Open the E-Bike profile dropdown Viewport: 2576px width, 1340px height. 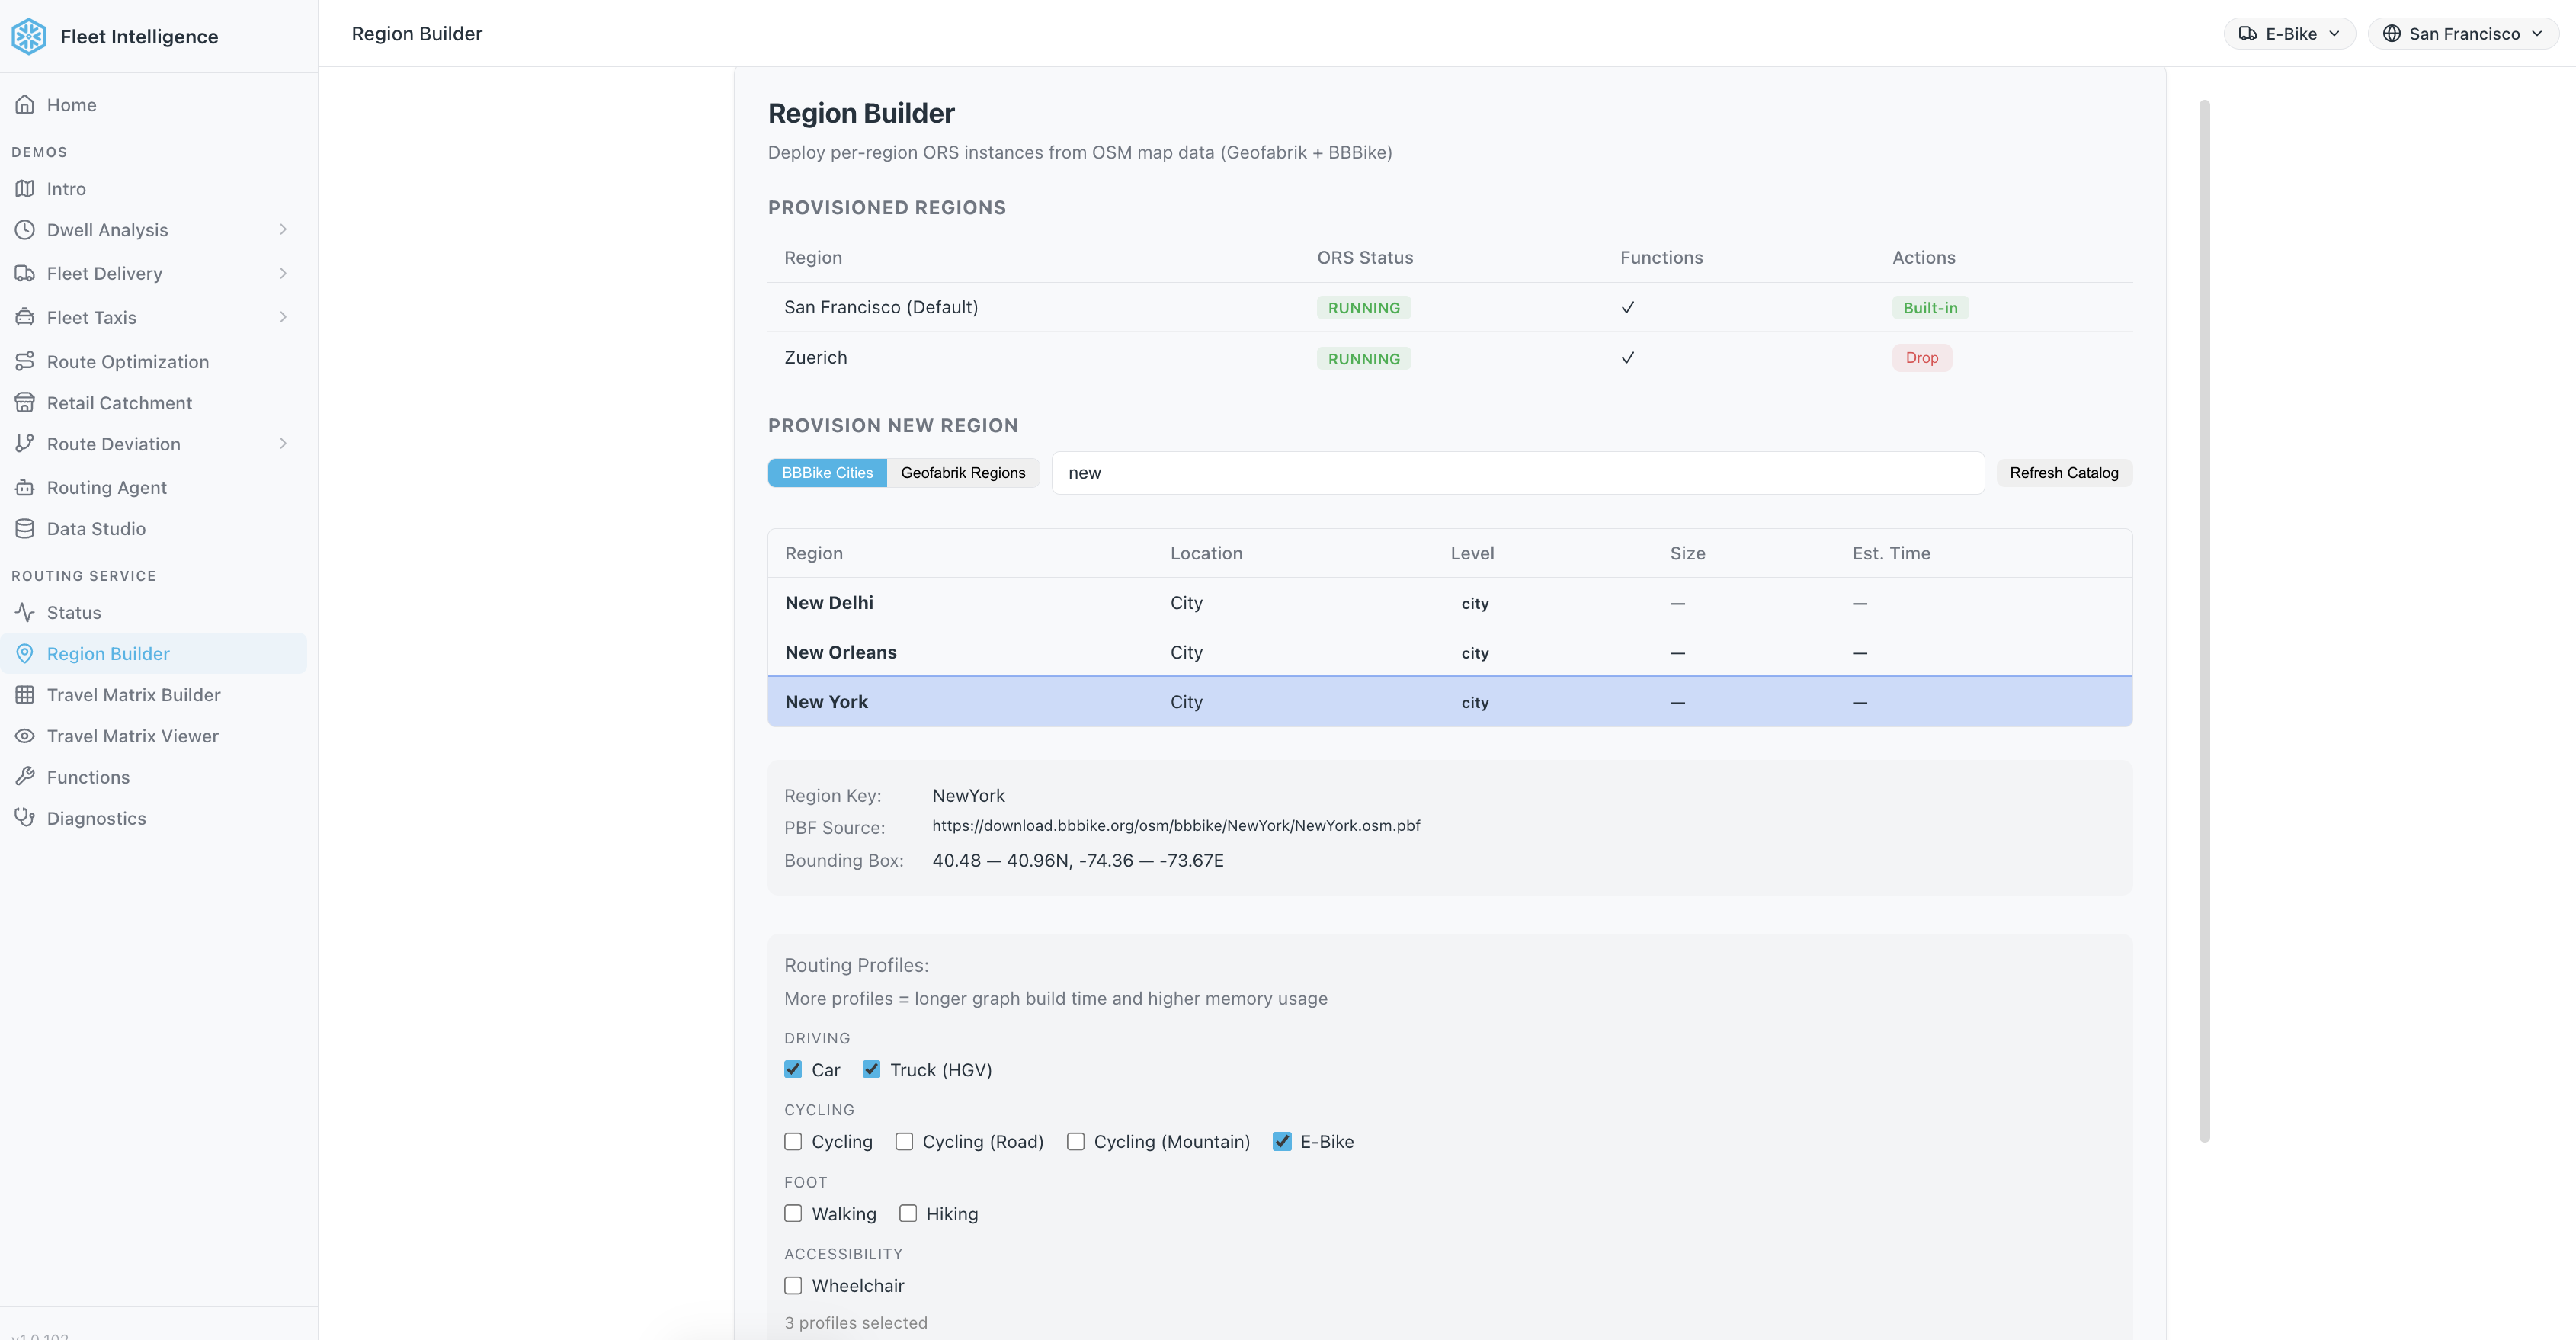click(2289, 34)
